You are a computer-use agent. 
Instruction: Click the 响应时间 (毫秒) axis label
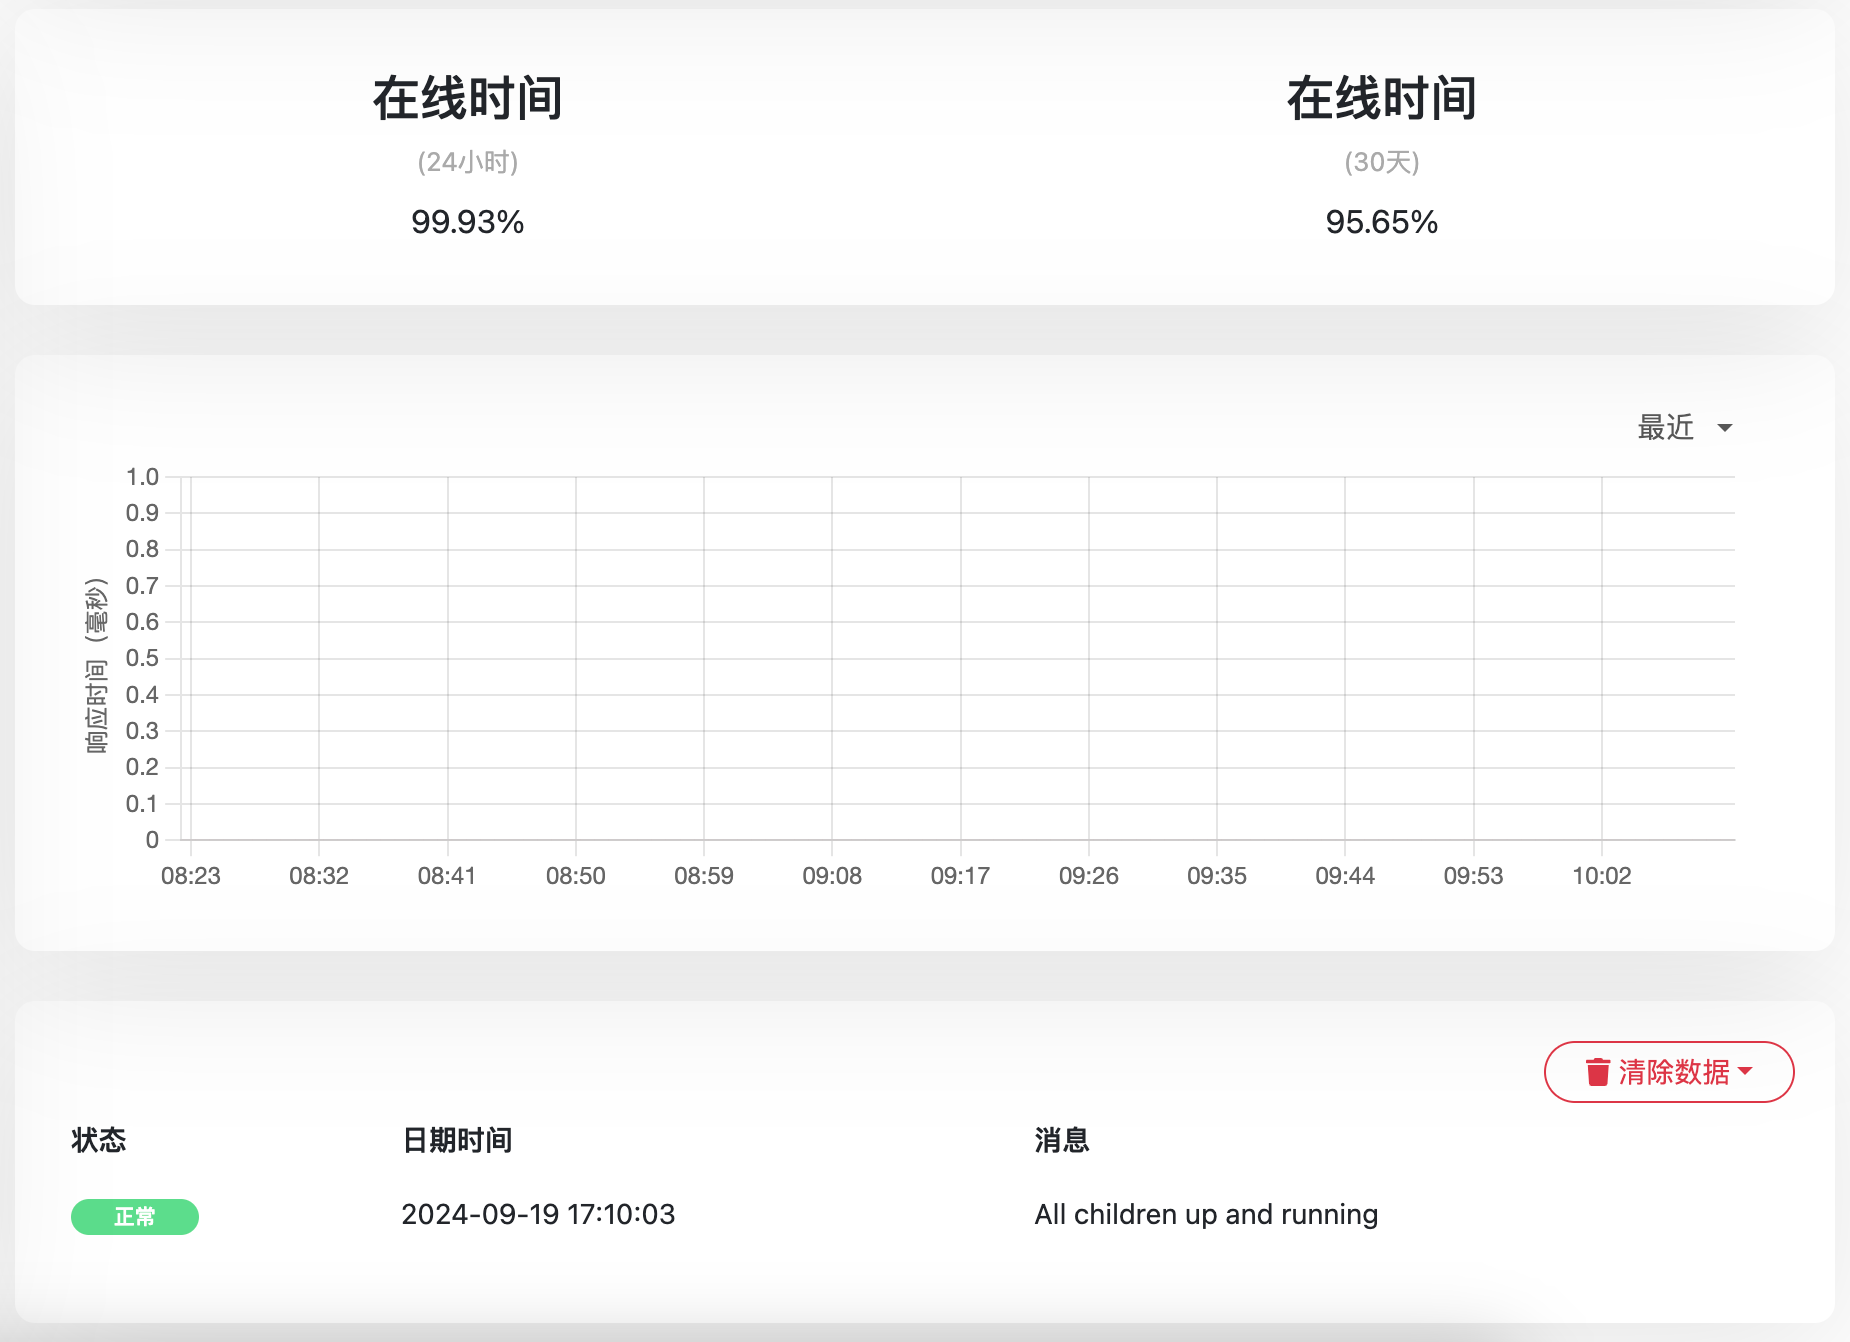(x=96, y=665)
